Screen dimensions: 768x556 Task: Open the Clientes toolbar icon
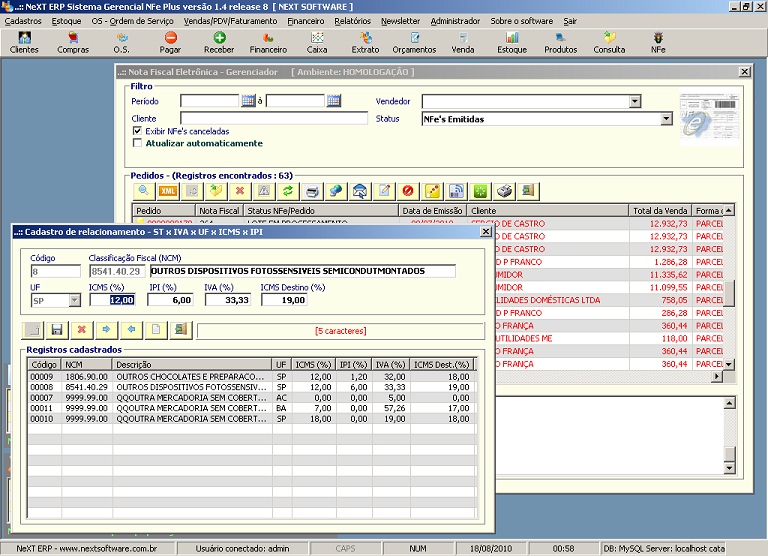point(24,43)
